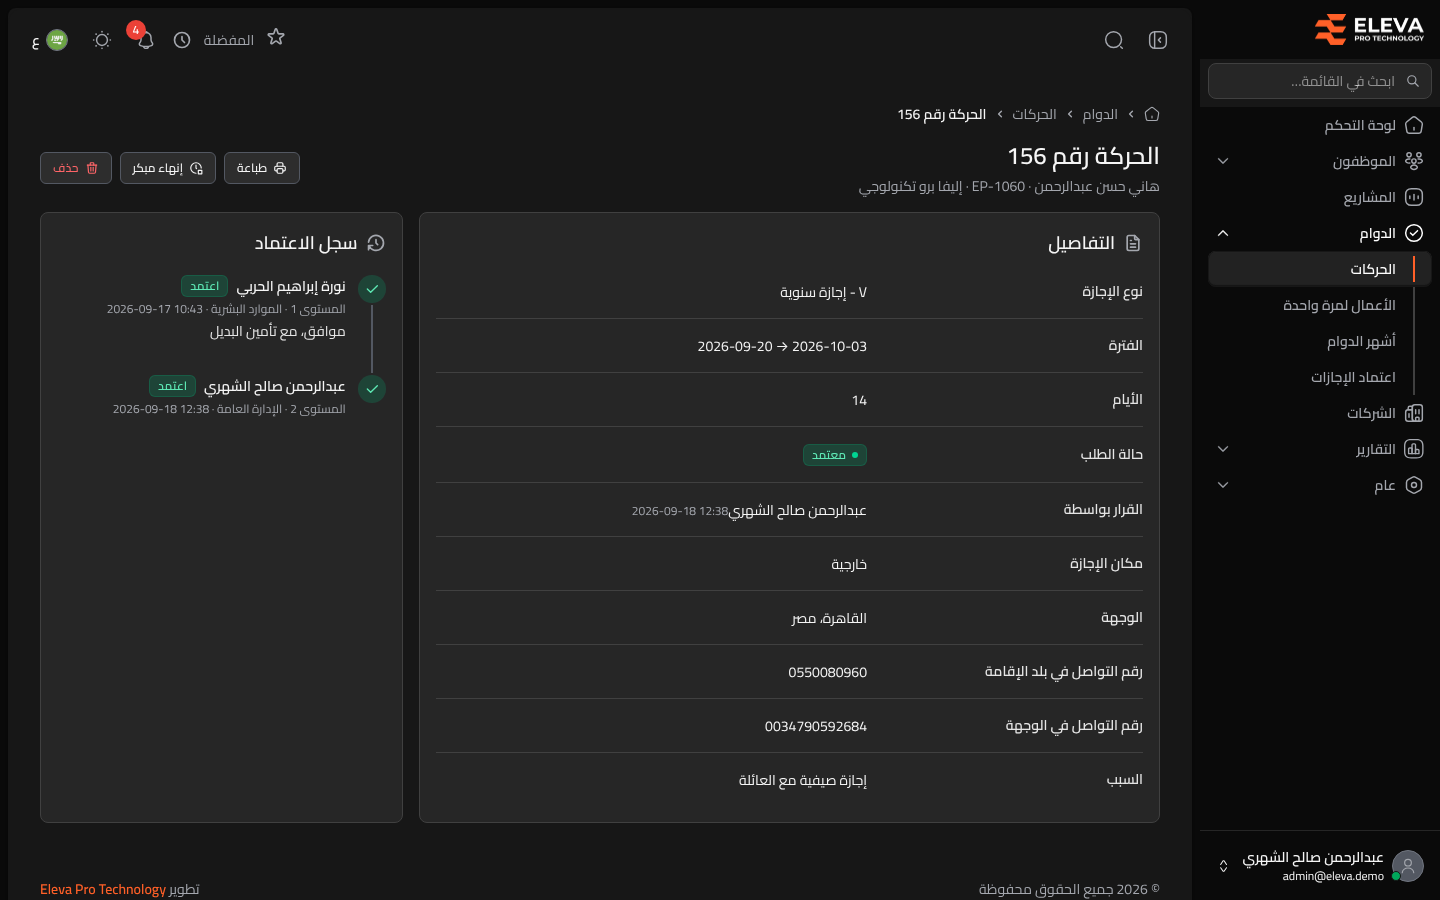Expand the عام menu chevron
The image size is (1440, 900).
pyautogui.click(x=1223, y=485)
